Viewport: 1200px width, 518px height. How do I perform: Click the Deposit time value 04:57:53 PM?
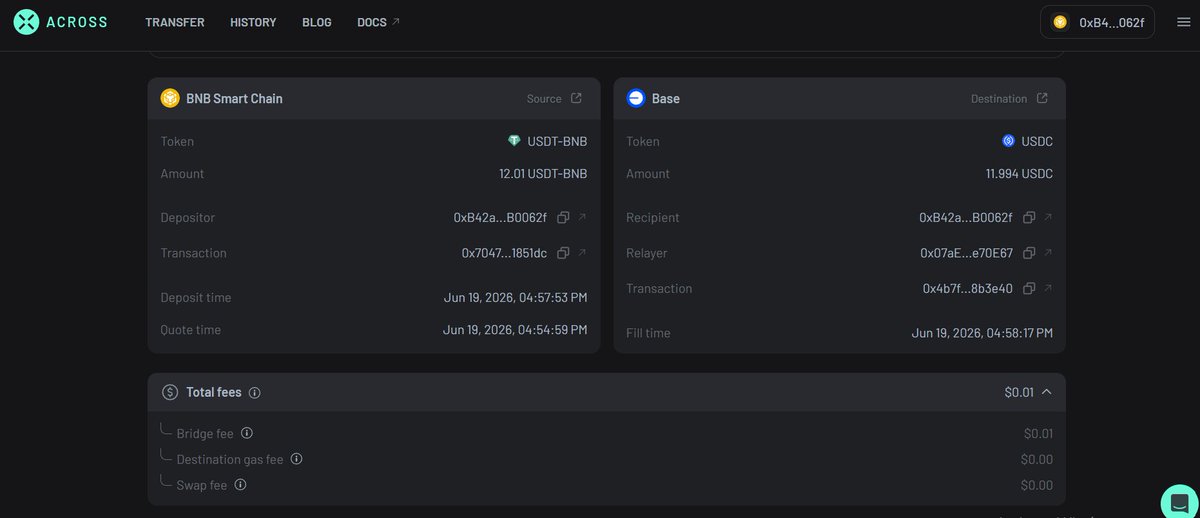coord(515,297)
